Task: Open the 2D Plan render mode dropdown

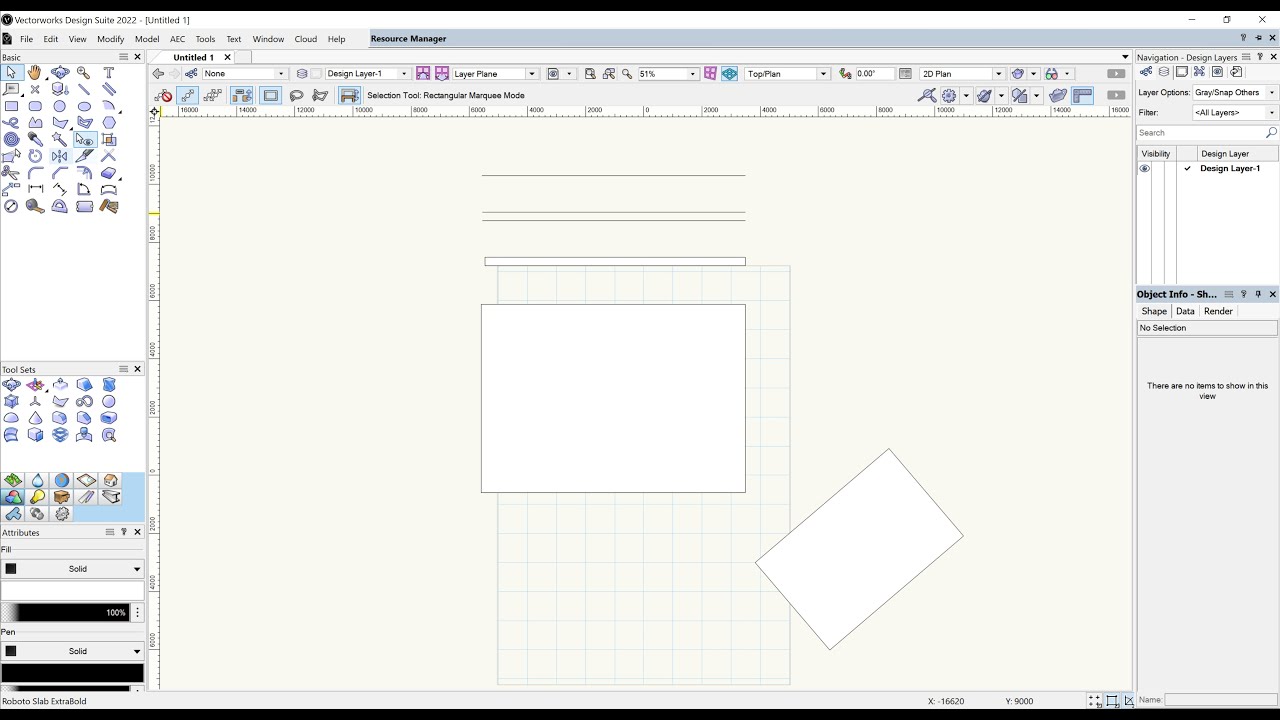Action: [961, 73]
